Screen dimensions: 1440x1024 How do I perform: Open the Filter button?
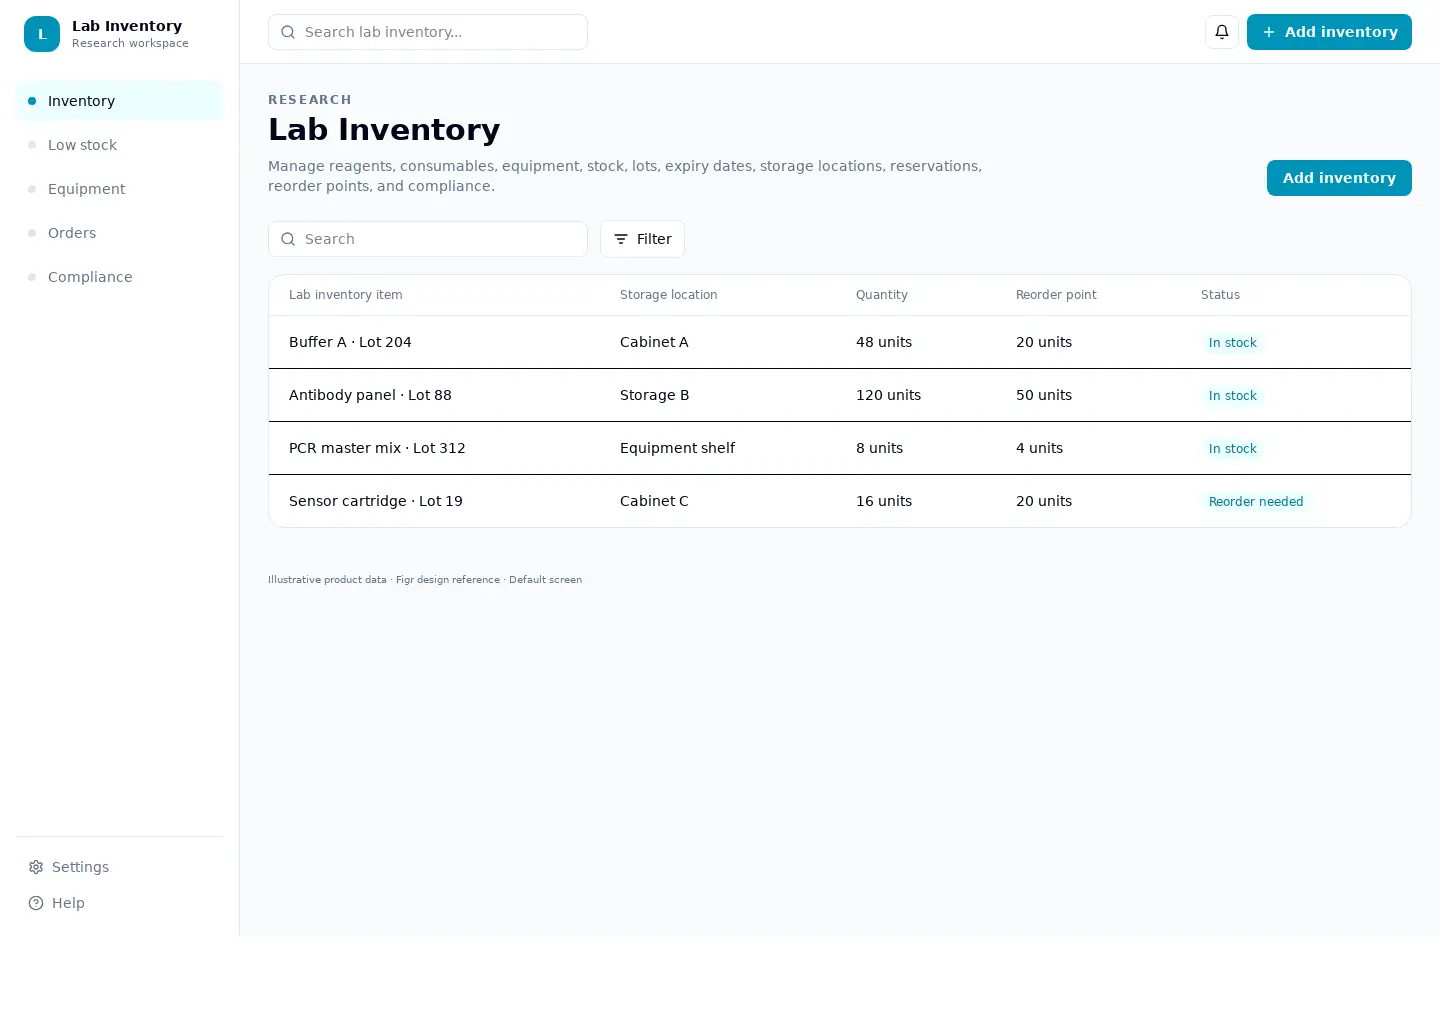click(642, 239)
